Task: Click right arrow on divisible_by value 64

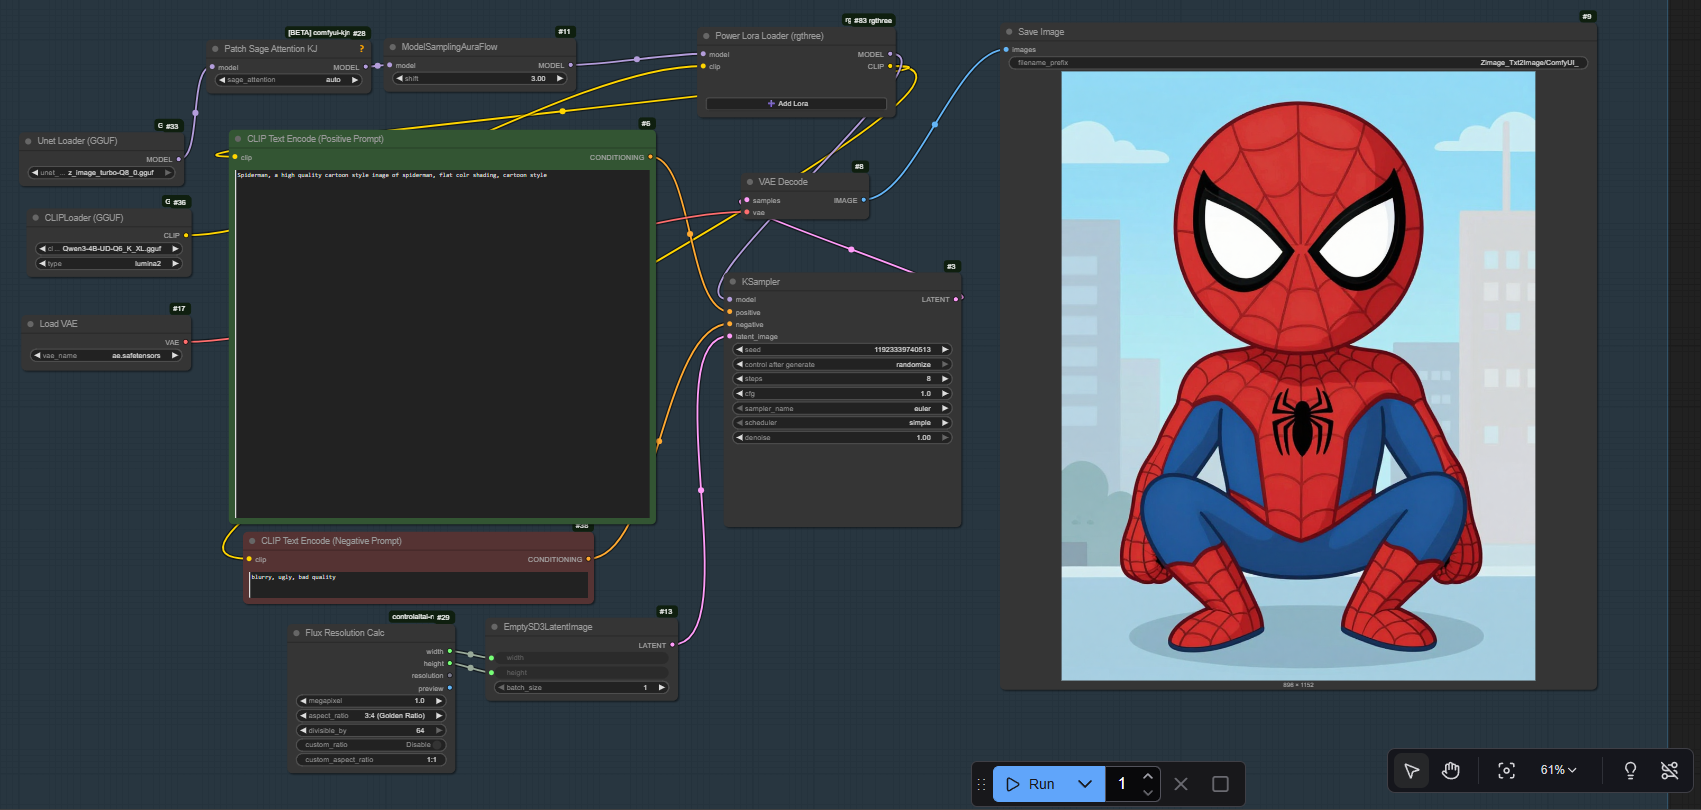Action: [438, 731]
